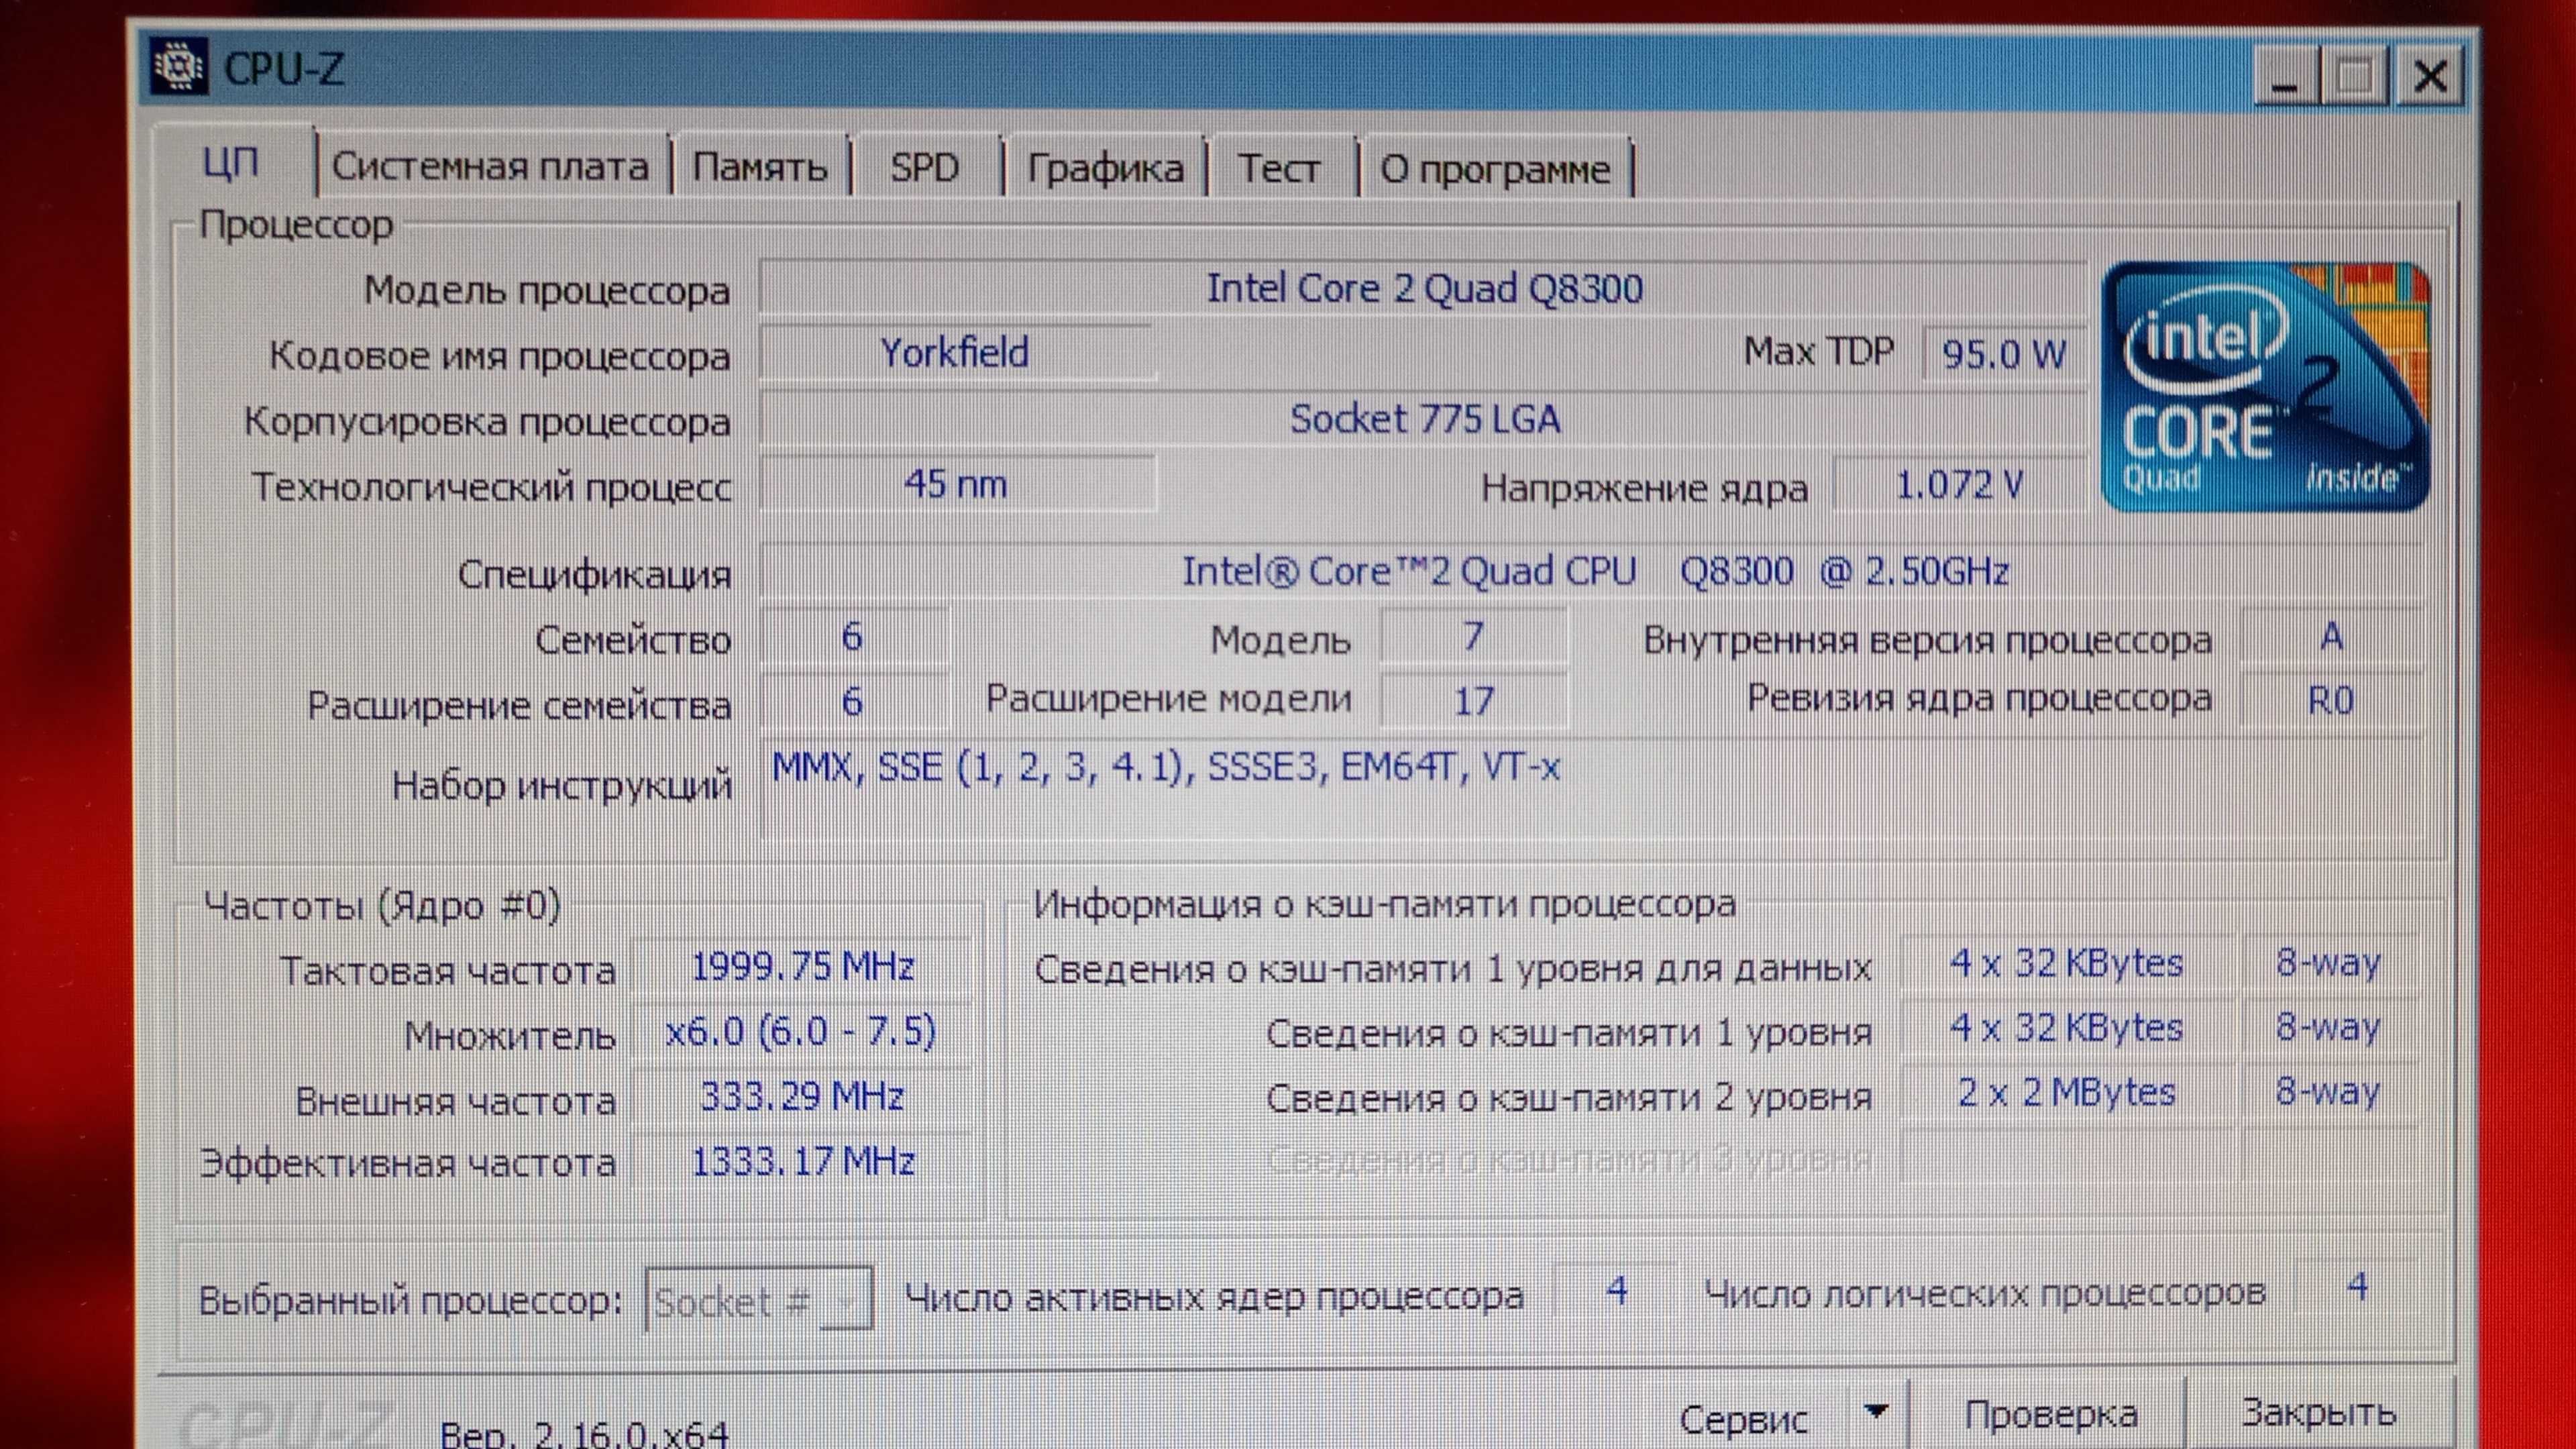Click the Внутренняя версия процессора value A
This screenshot has width=2576, height=1449.
[2331, 636]
